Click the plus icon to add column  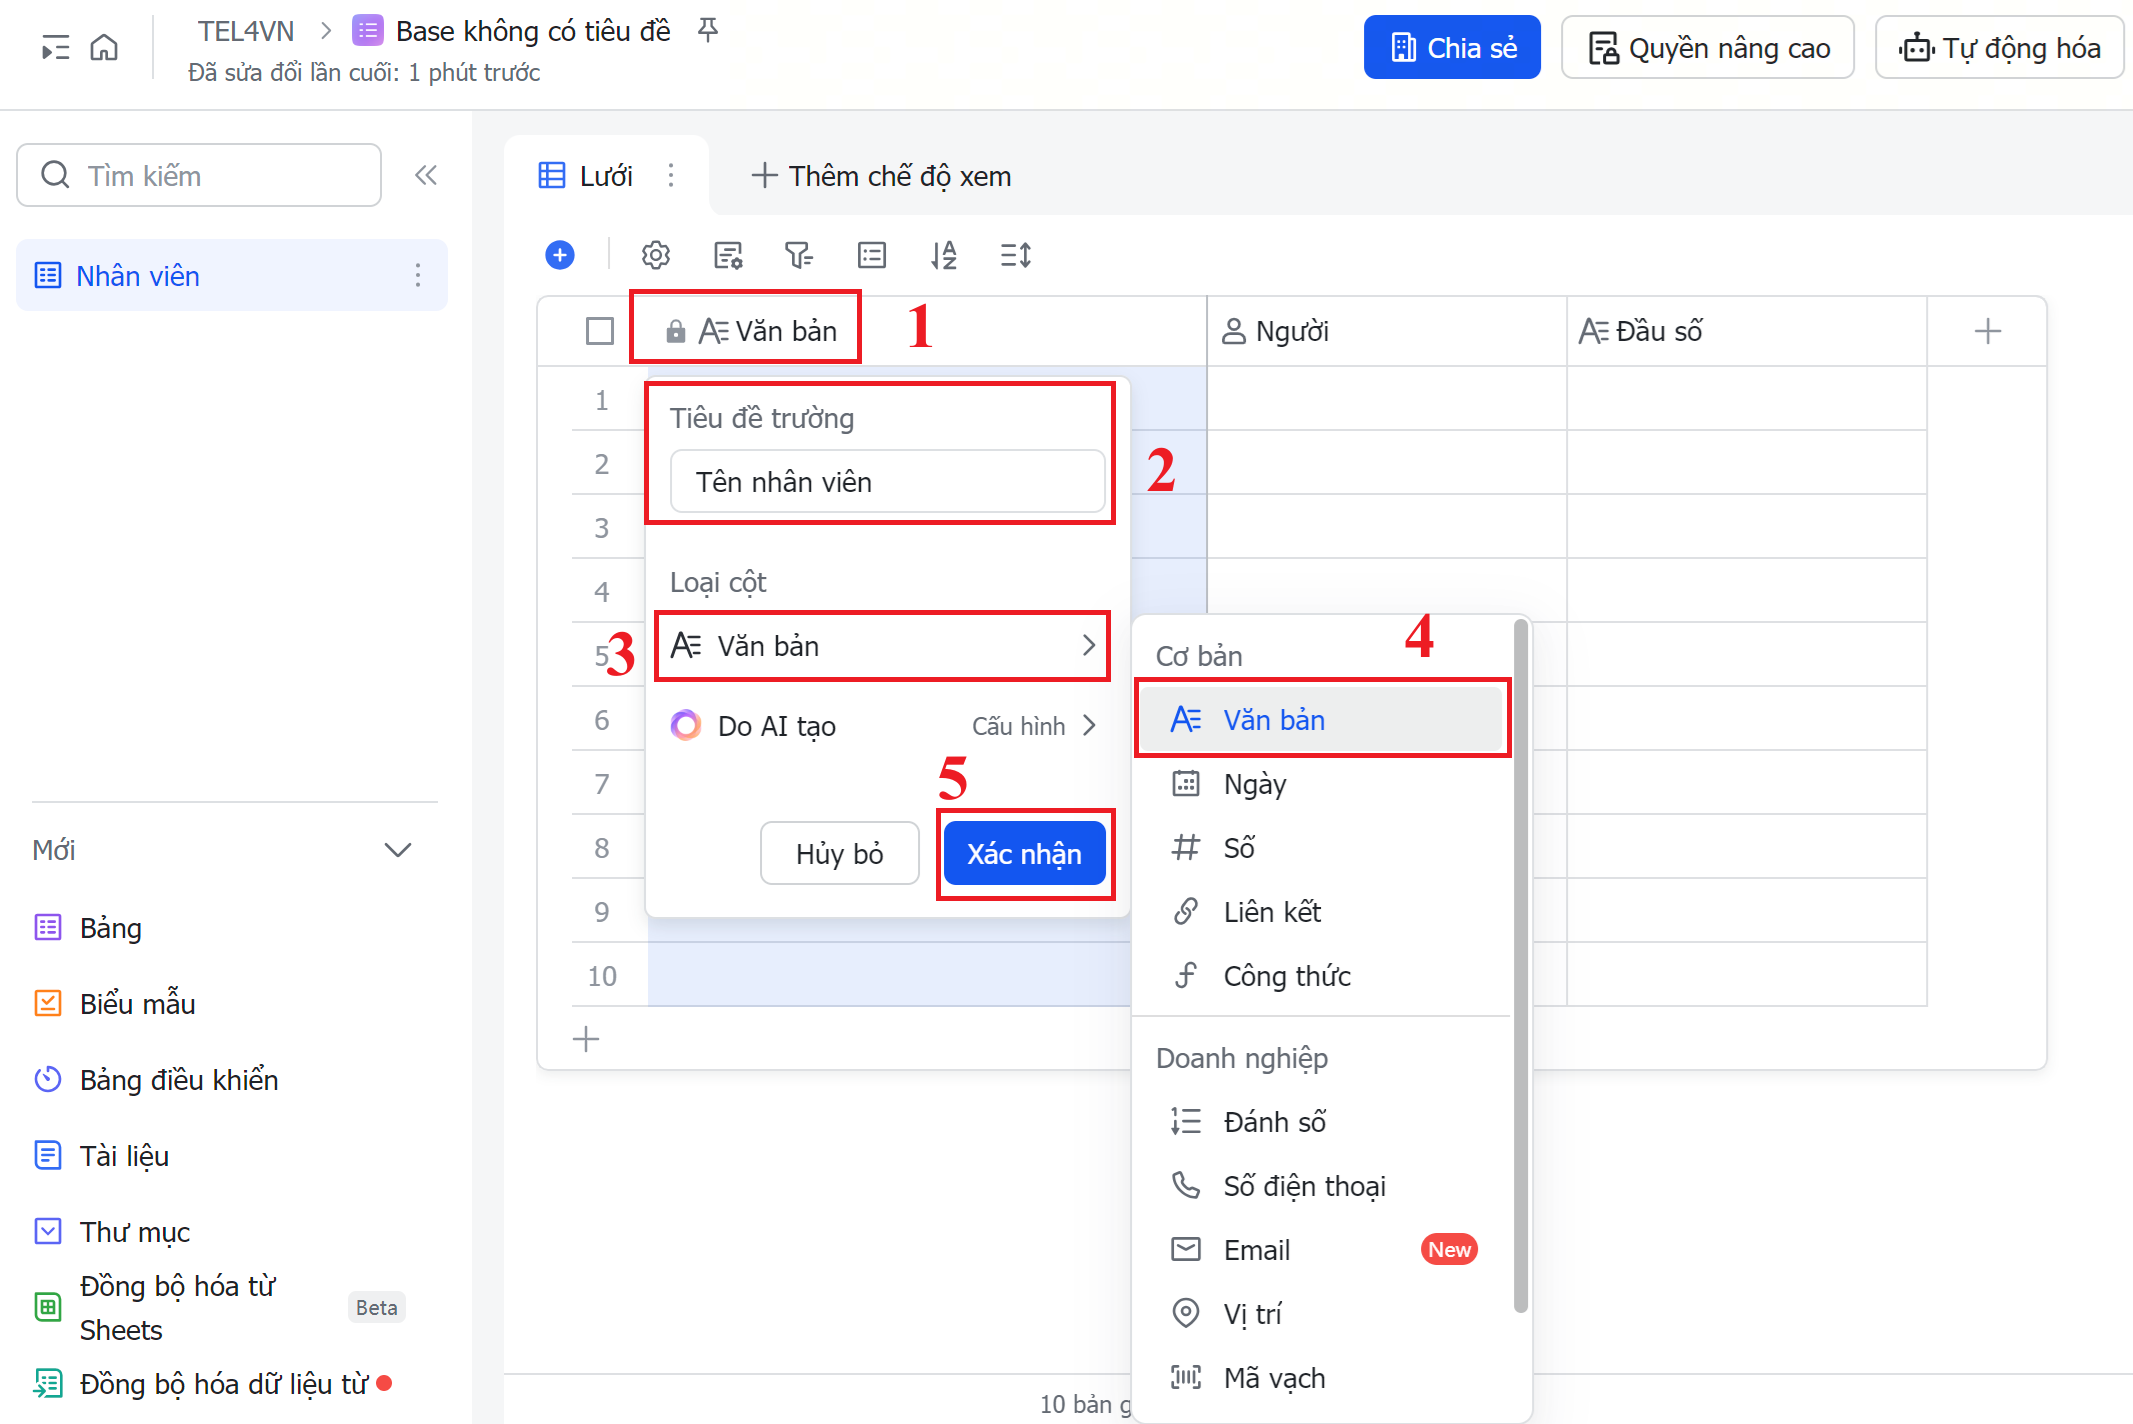tap(1987, 331)
